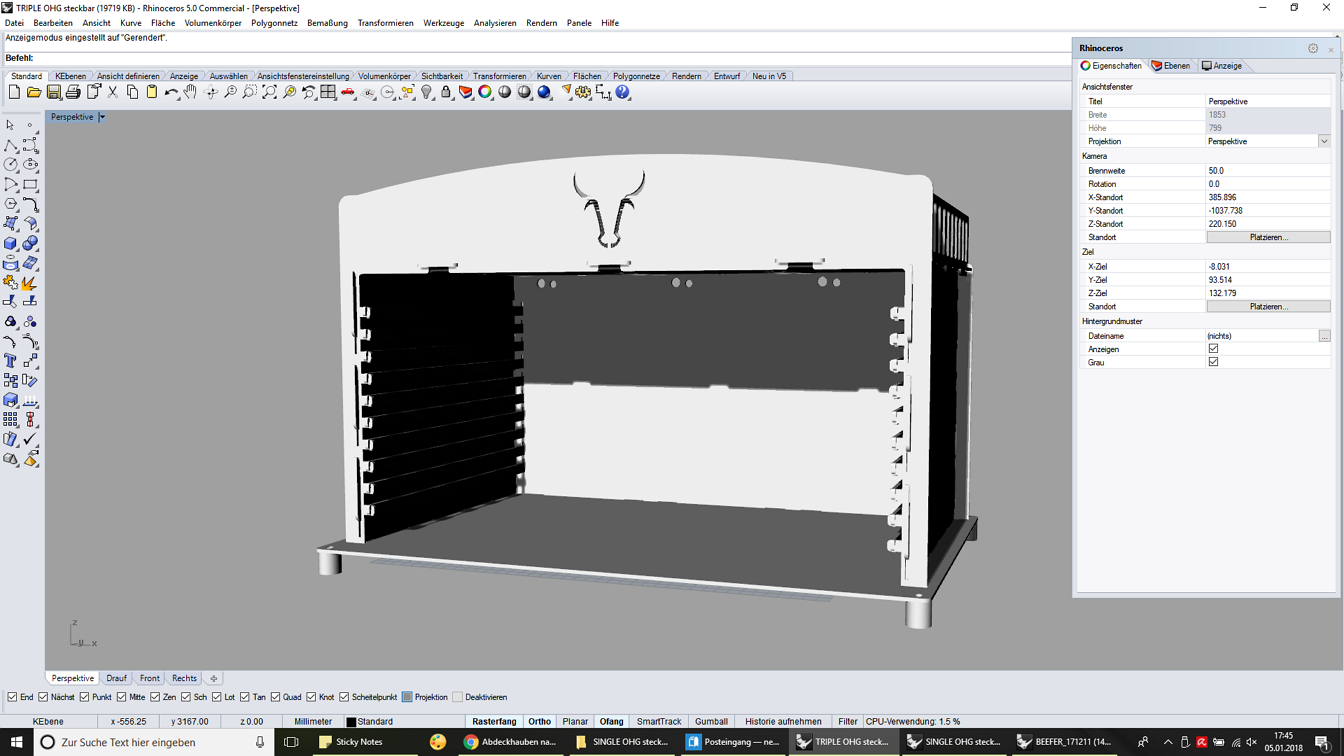
Task: Click the Undo arrow icon
Action: (171, 92)
